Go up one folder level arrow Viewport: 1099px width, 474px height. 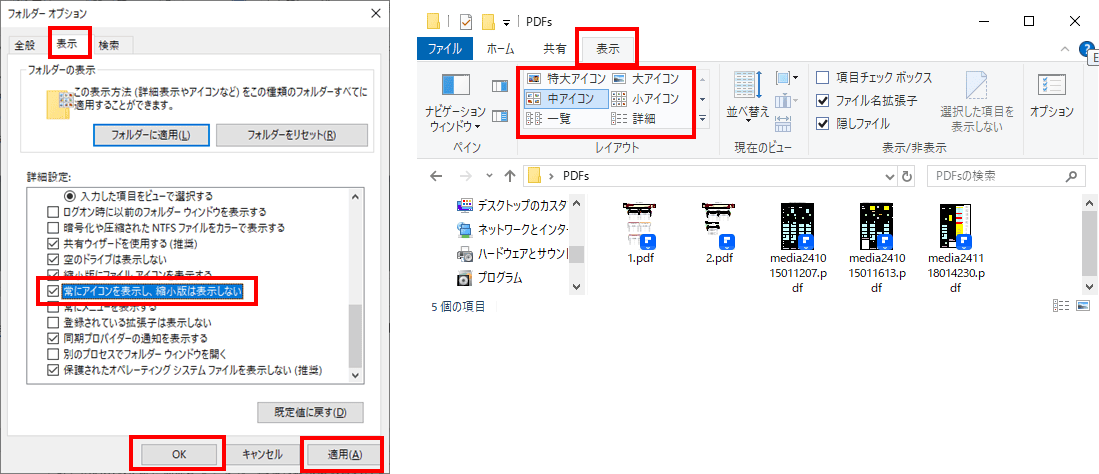click(x=510, y=175)
